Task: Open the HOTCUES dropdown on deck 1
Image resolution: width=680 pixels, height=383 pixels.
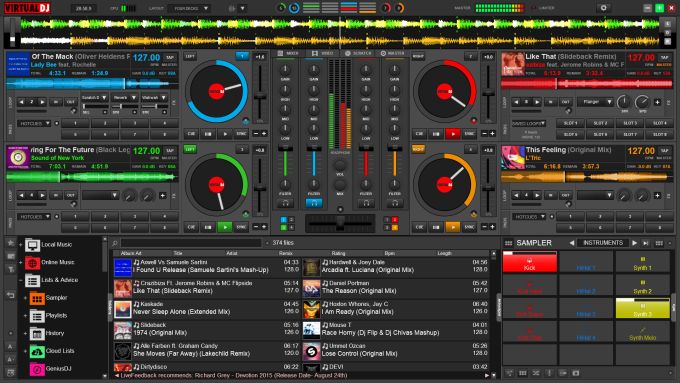Action: click(34, 124)
